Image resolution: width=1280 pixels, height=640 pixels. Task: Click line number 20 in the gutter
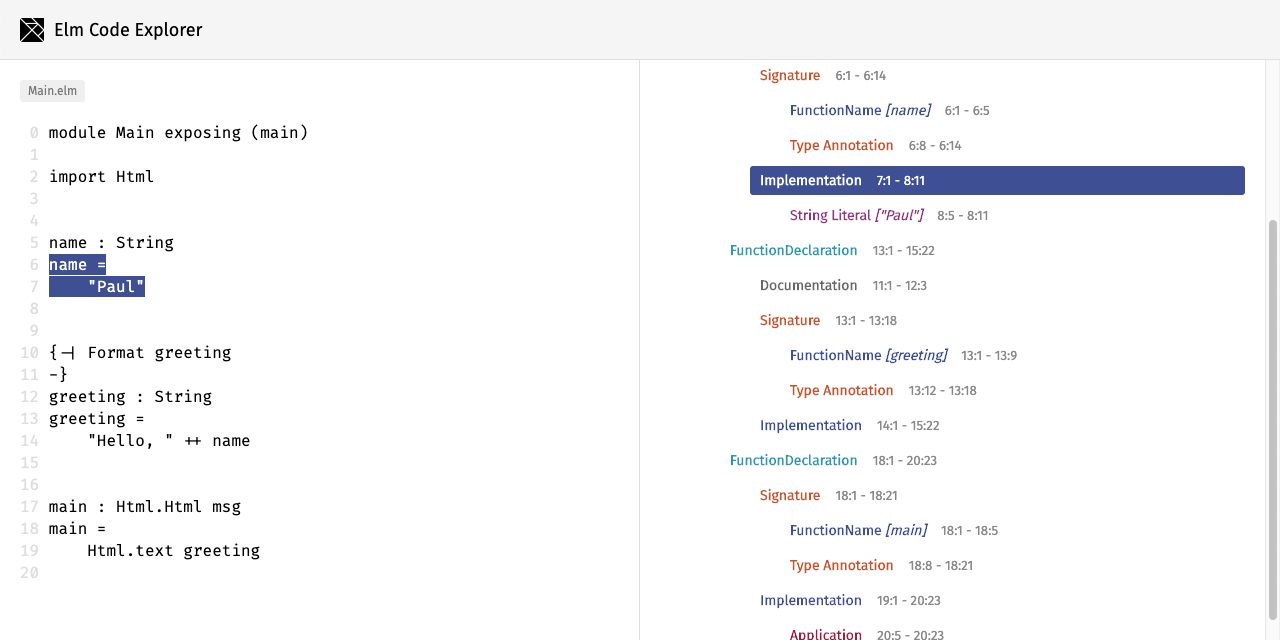click(x=29, y=572)
